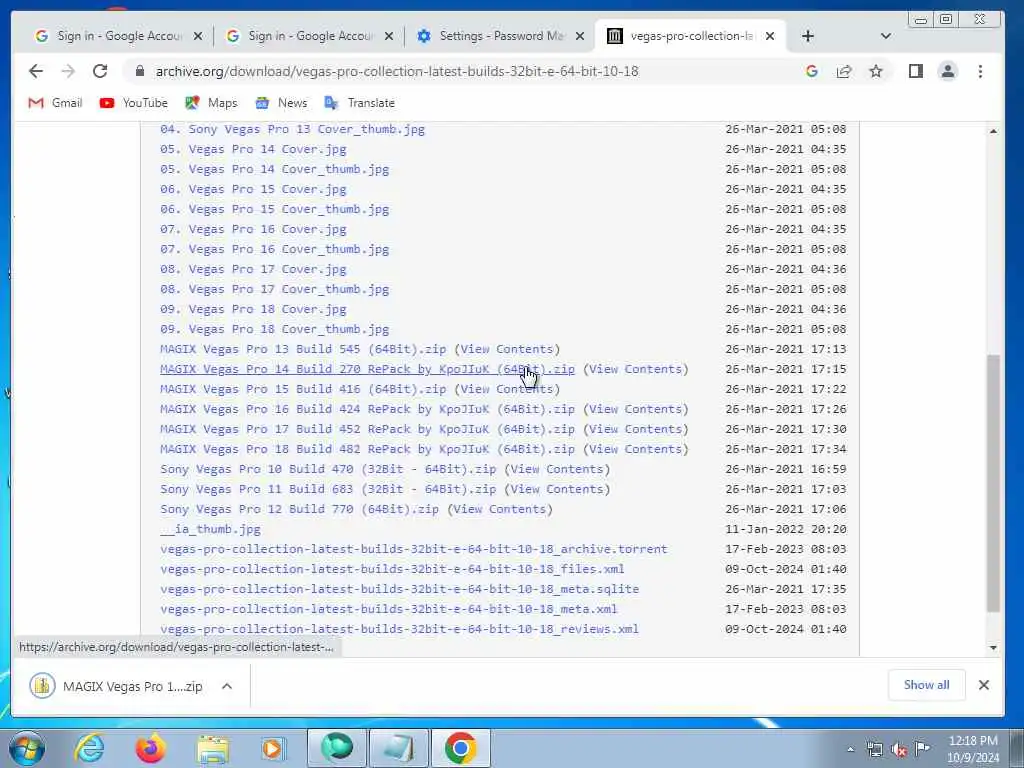
Task: Download MAGIX Vegas Pro 13 Build 545 zip
Action: (303, 349)
